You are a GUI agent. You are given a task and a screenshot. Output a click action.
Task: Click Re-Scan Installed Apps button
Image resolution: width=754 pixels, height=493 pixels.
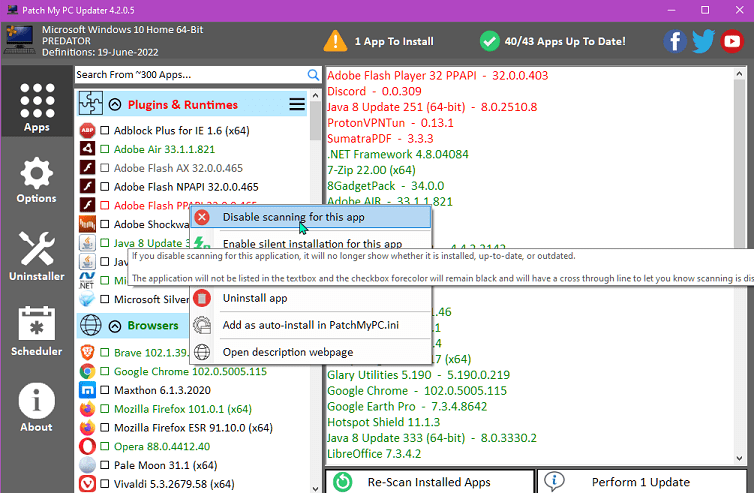[429, 481]
